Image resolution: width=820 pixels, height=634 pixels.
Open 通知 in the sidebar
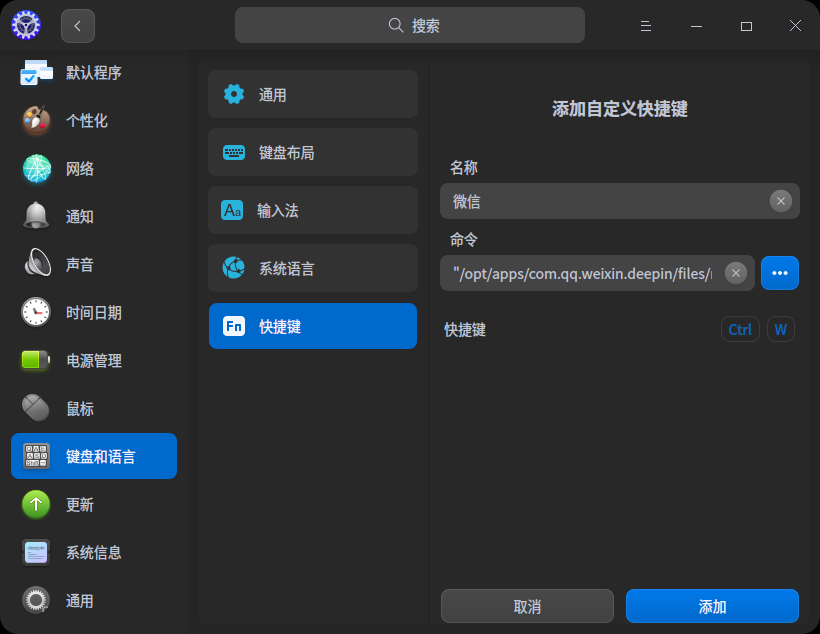coord(79,217)
